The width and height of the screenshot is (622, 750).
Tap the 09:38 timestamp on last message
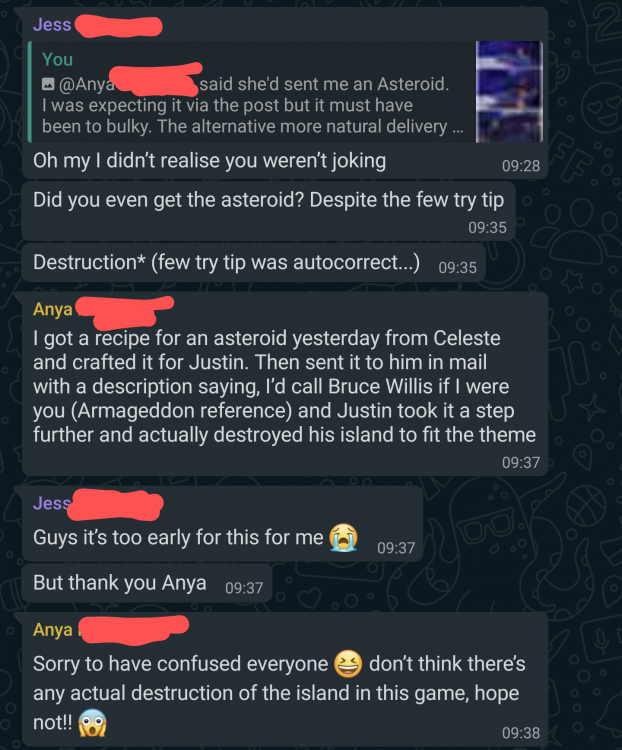tap(521, 733)
